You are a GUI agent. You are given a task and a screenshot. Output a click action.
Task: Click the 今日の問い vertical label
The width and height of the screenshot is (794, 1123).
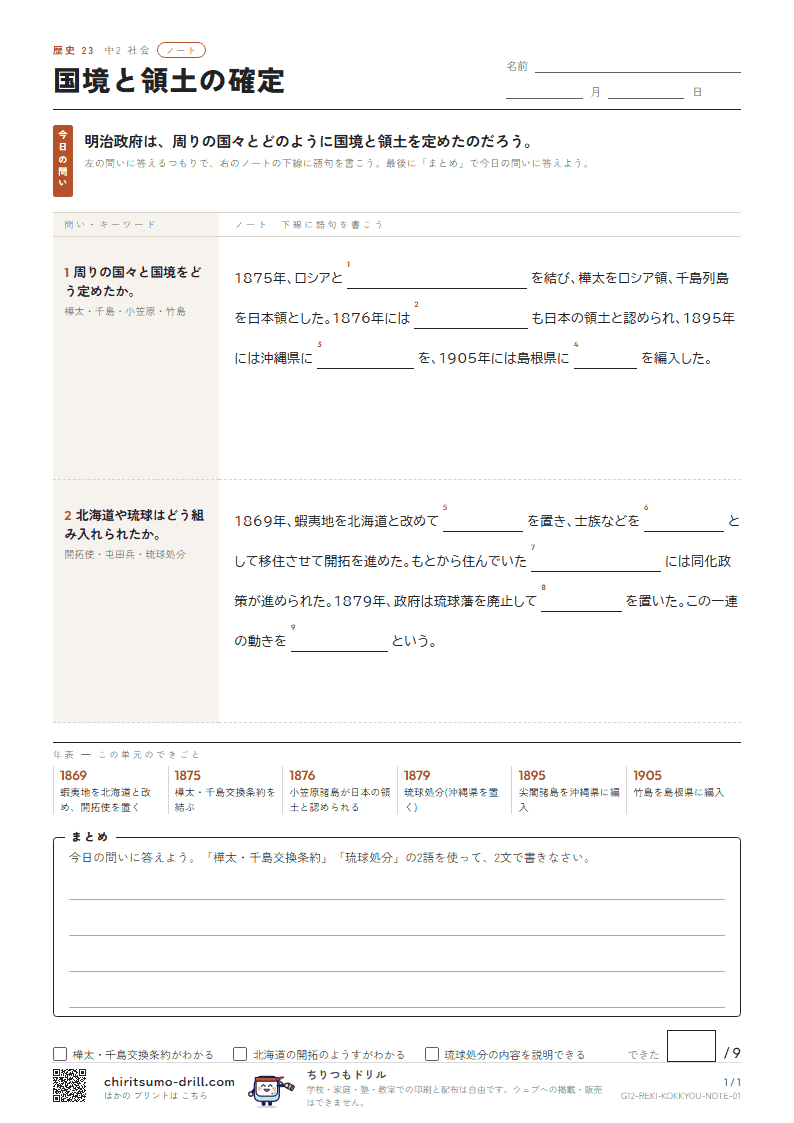click(x=63, y=161)
